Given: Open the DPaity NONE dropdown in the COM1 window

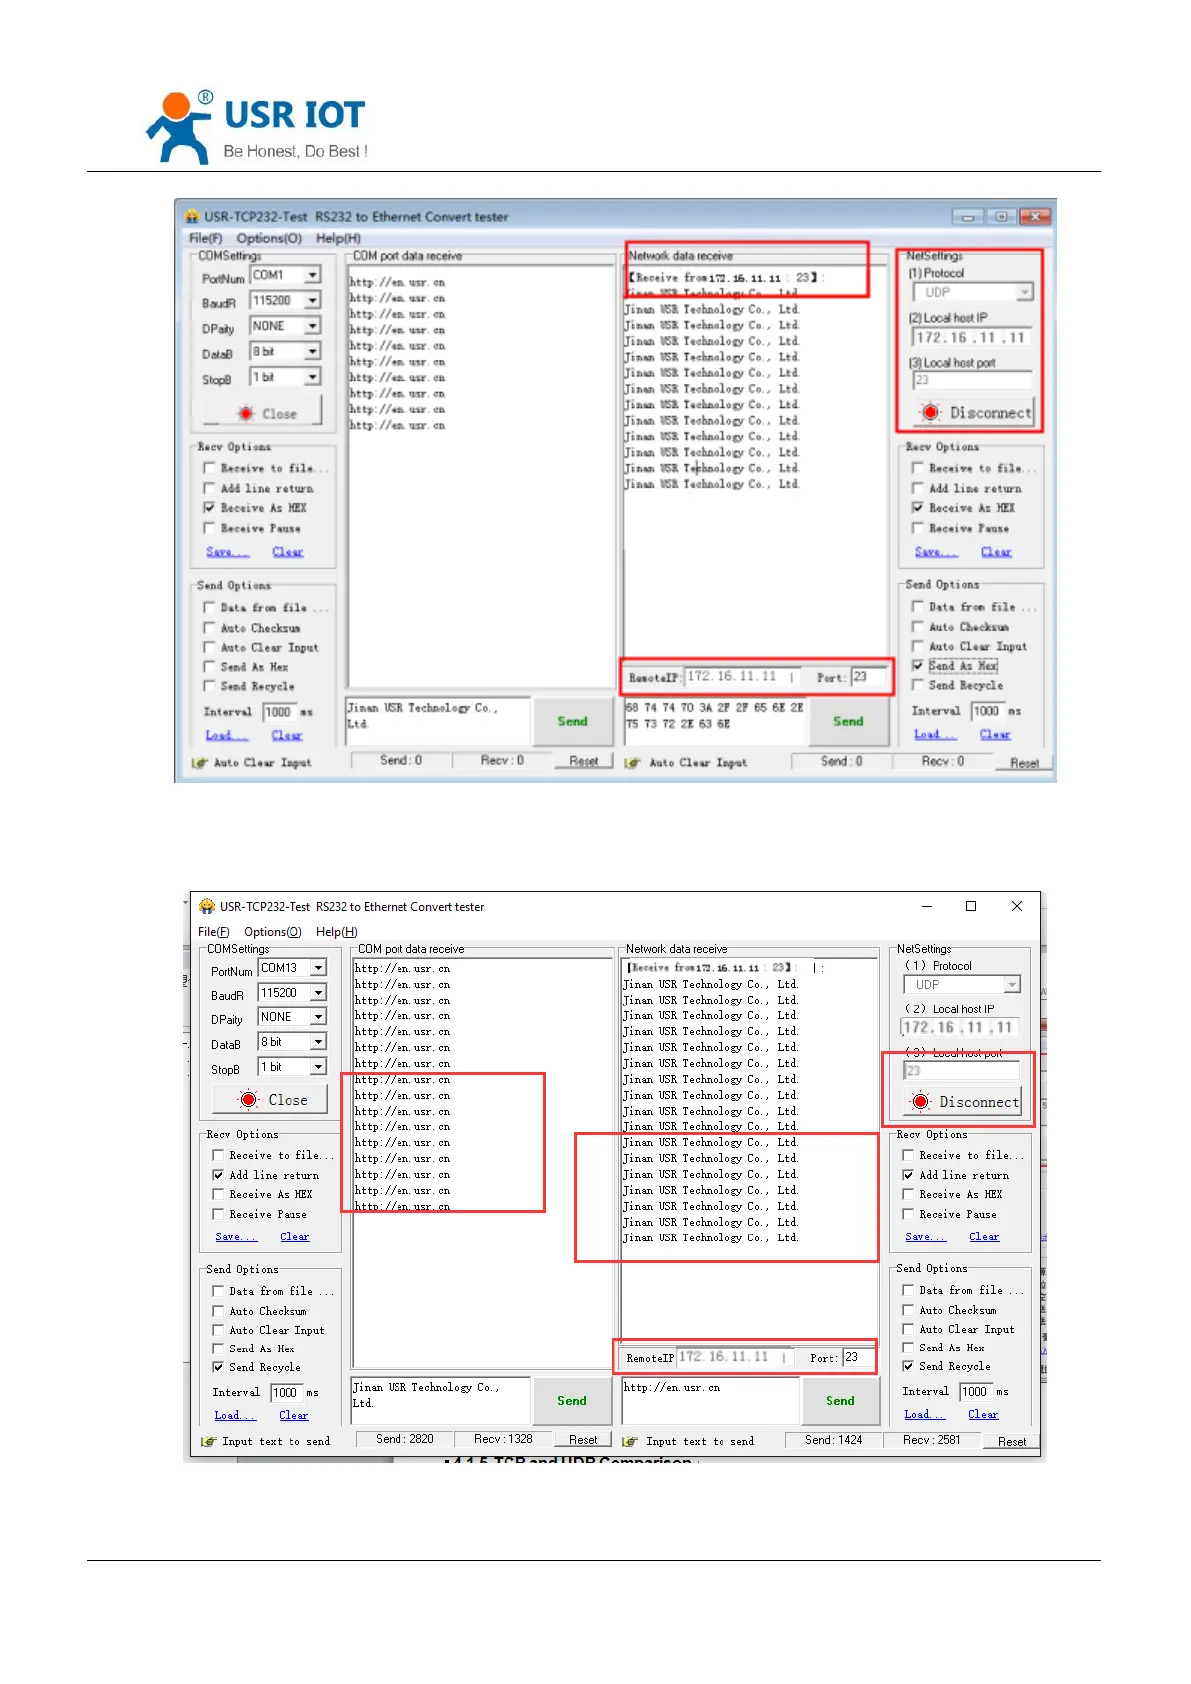Looking at the screenshot, I should pyautogui.click(x=313, y=326).
